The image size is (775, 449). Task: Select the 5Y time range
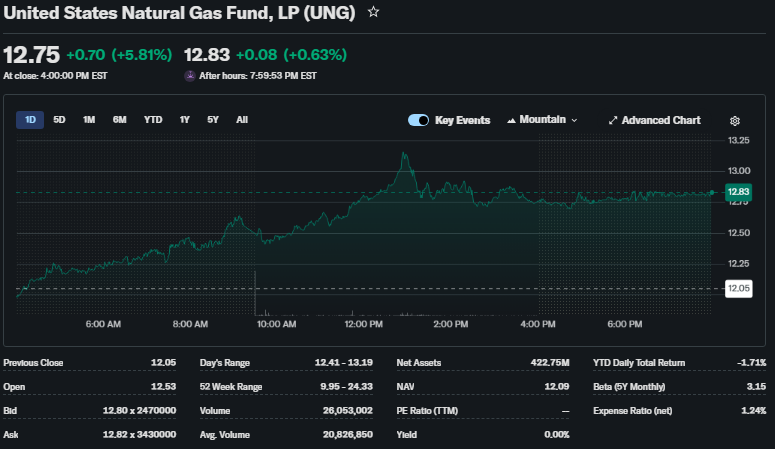tap(213, 120)
